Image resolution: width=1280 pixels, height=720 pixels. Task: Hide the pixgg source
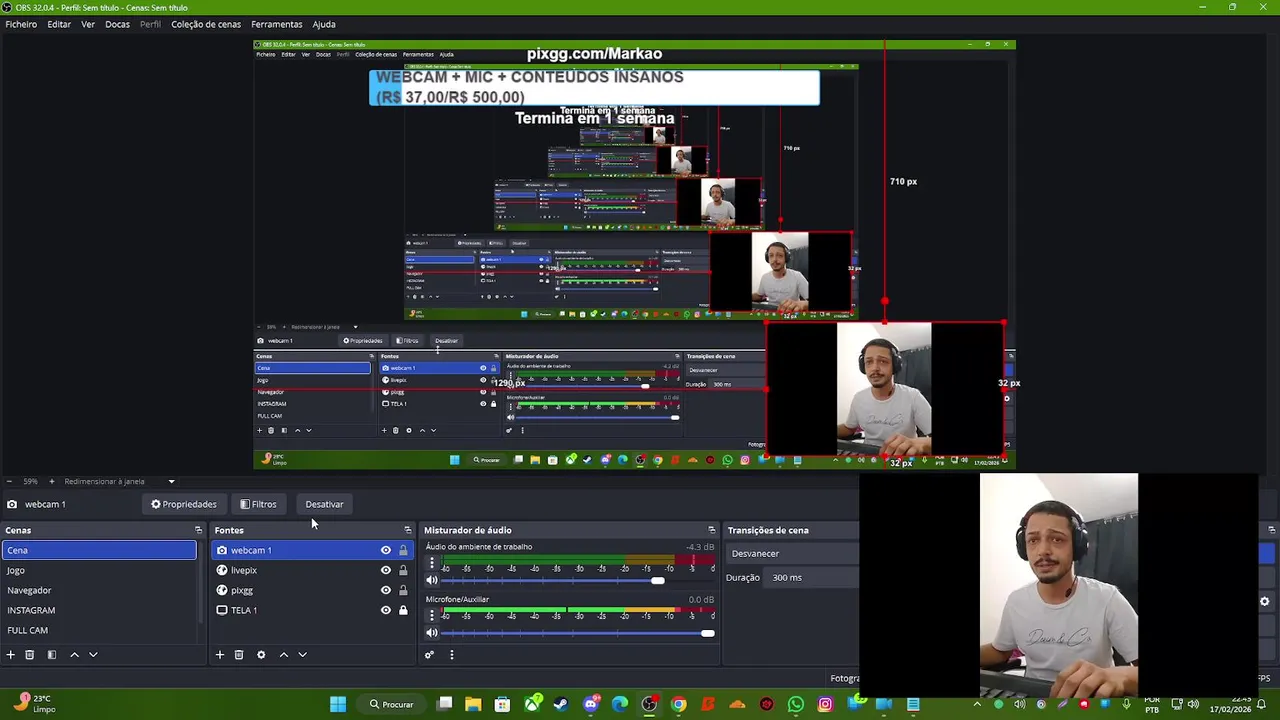coord(385,590)
